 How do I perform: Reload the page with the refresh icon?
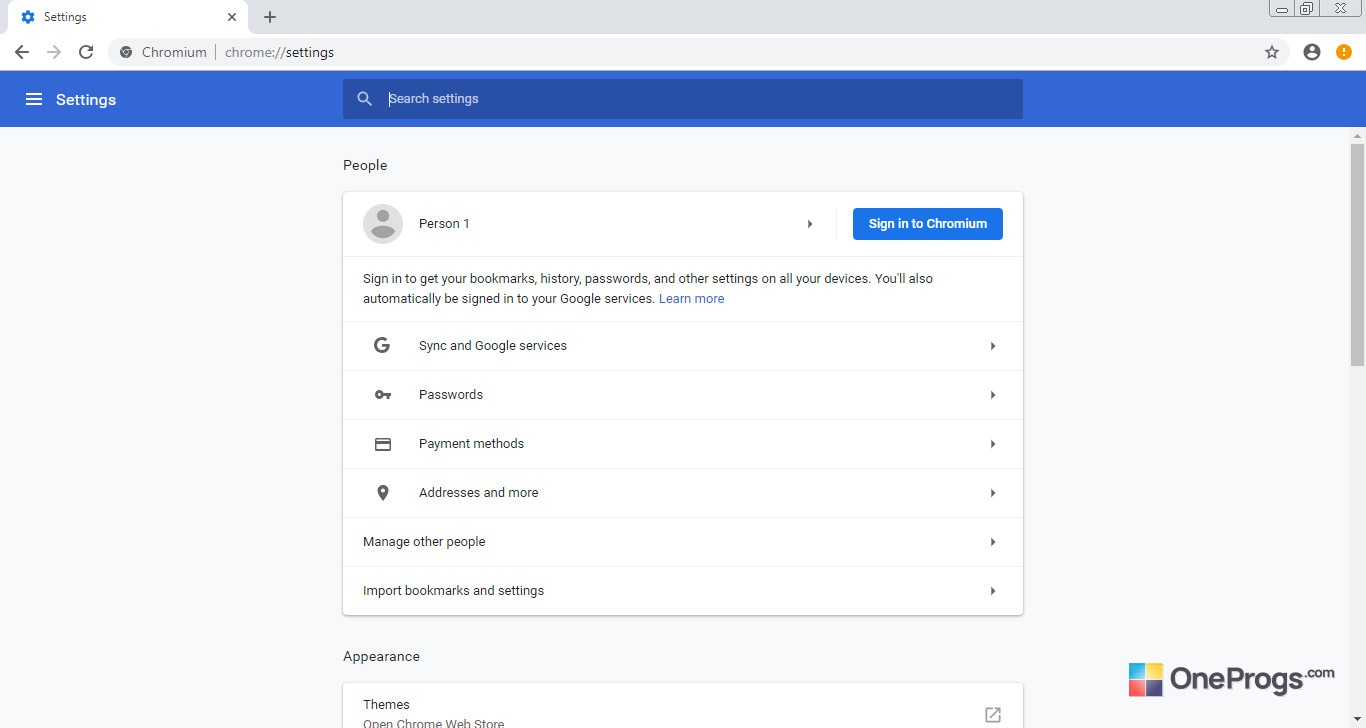point(86,52)
